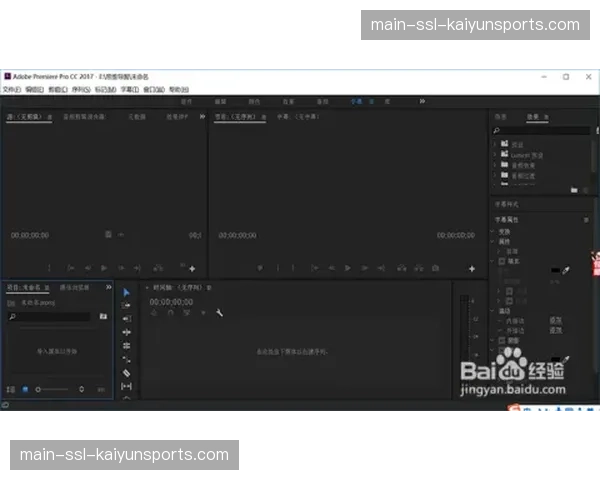This screenshot has height=480, width=600.
Task: Click Mark Out in Program monitor
Action: [x=293, y=268]
